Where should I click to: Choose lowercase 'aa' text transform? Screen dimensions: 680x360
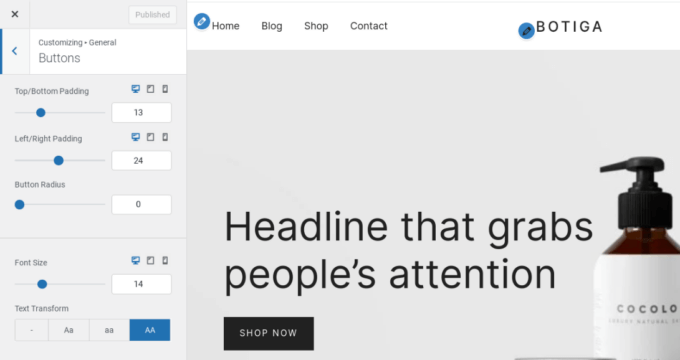(x=109, y=330)
